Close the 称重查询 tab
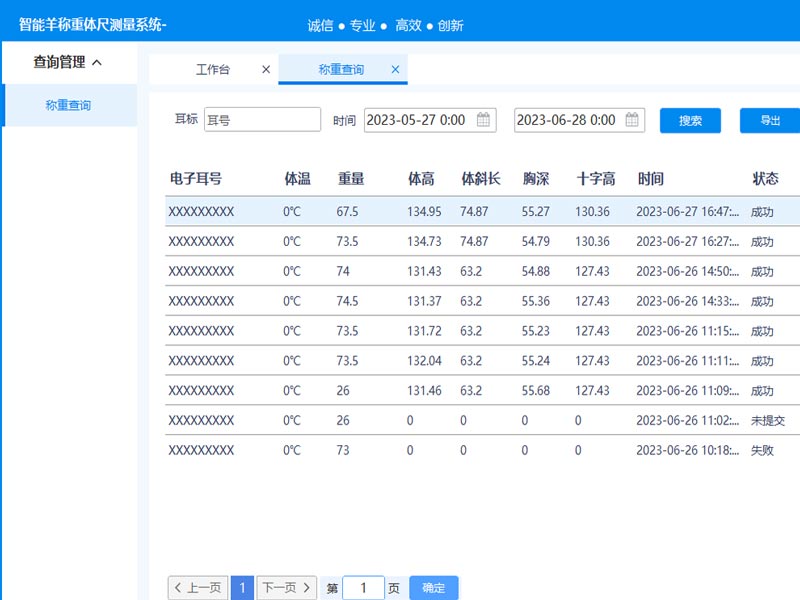This screenshot has width=800, height=600. 395,69
